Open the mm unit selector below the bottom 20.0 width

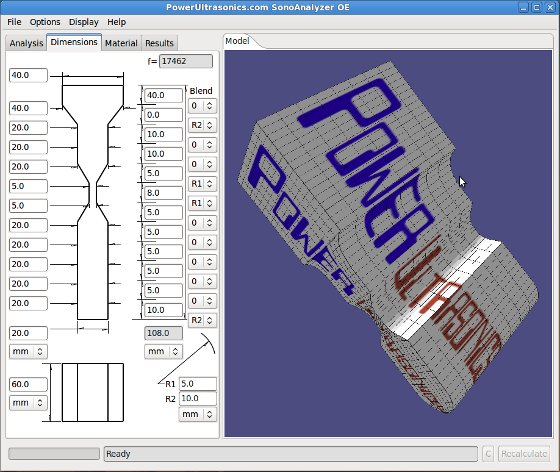[x=28, y=351]
